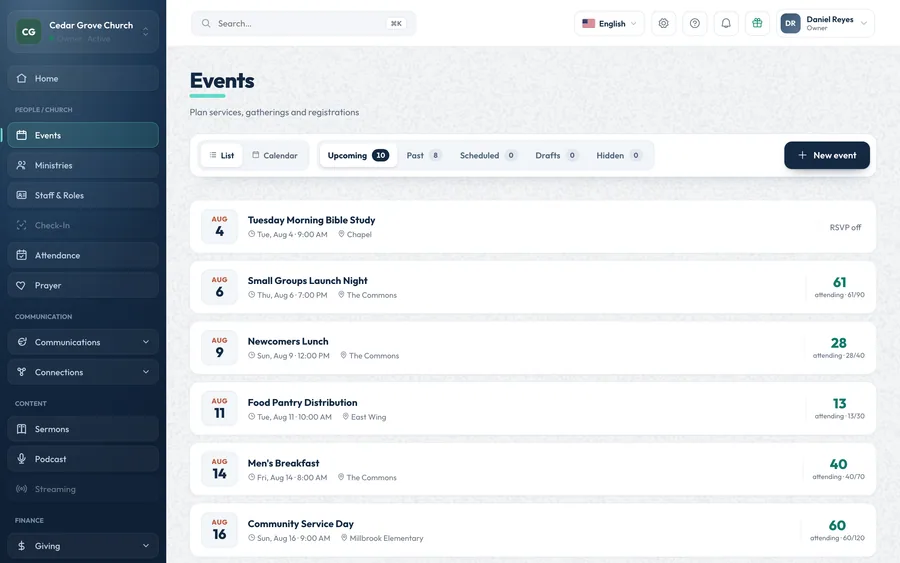Image resolution: width=900 pixels, height=563 pixels.
Task: Click the Chapel location text
Action: pos(359,234)
